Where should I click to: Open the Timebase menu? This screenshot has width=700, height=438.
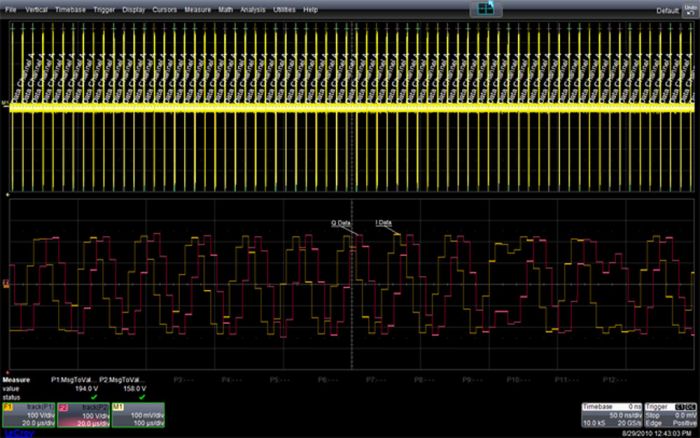click(x=70, y=9)
